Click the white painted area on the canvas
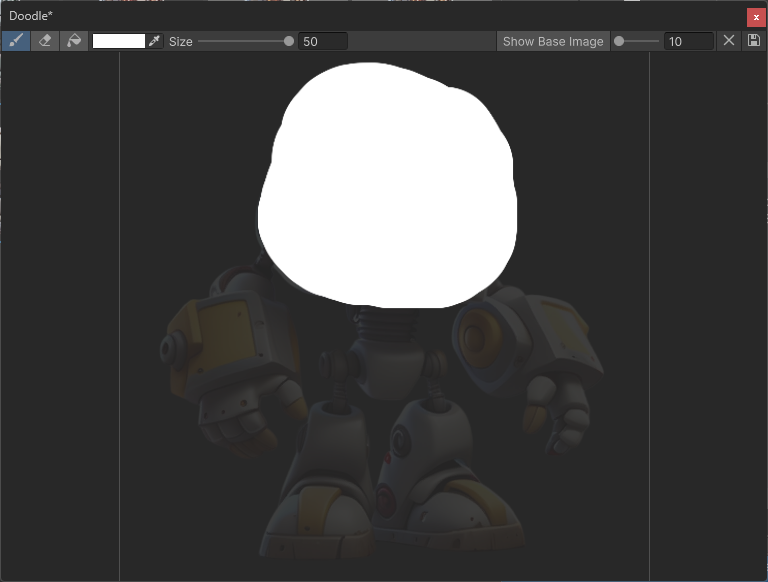The height and width of the screenshot is (582, 768). pos(387,186)
